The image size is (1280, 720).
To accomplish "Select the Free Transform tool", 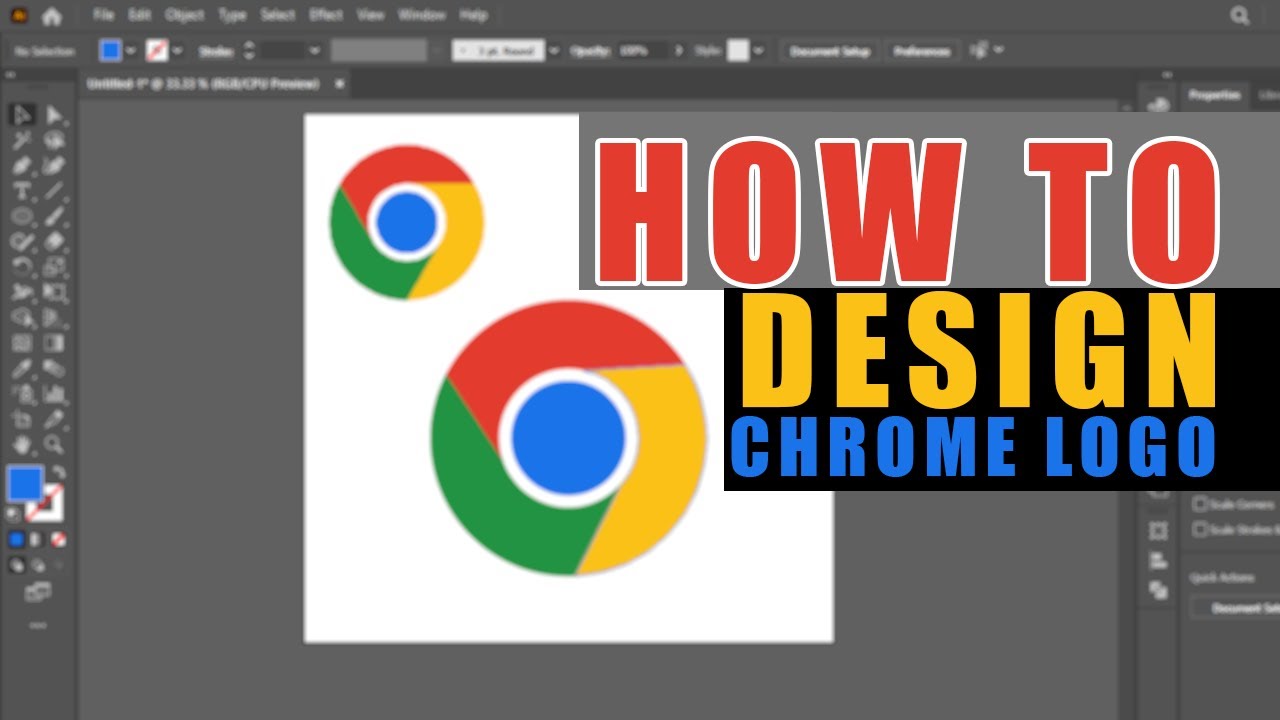I will 54,293.
